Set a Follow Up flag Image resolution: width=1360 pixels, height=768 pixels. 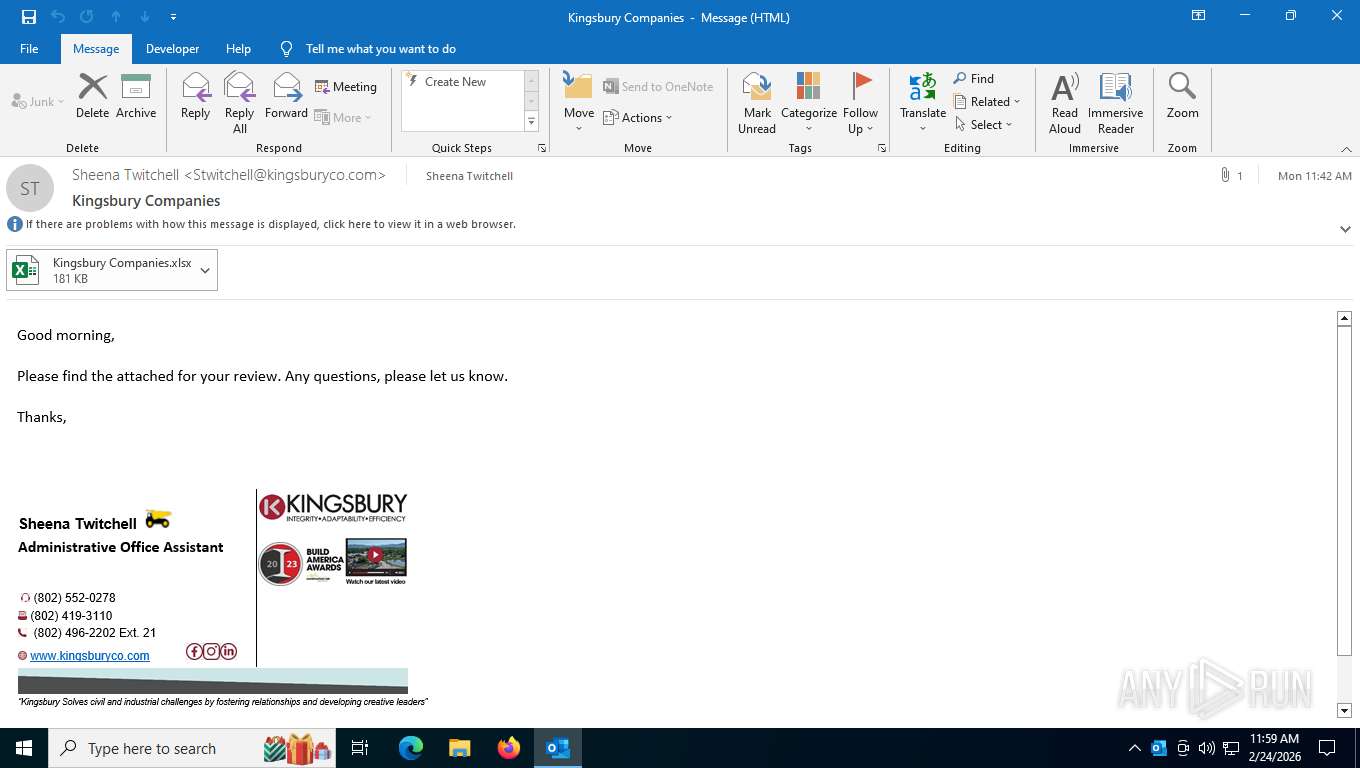[x=860, y=103]
